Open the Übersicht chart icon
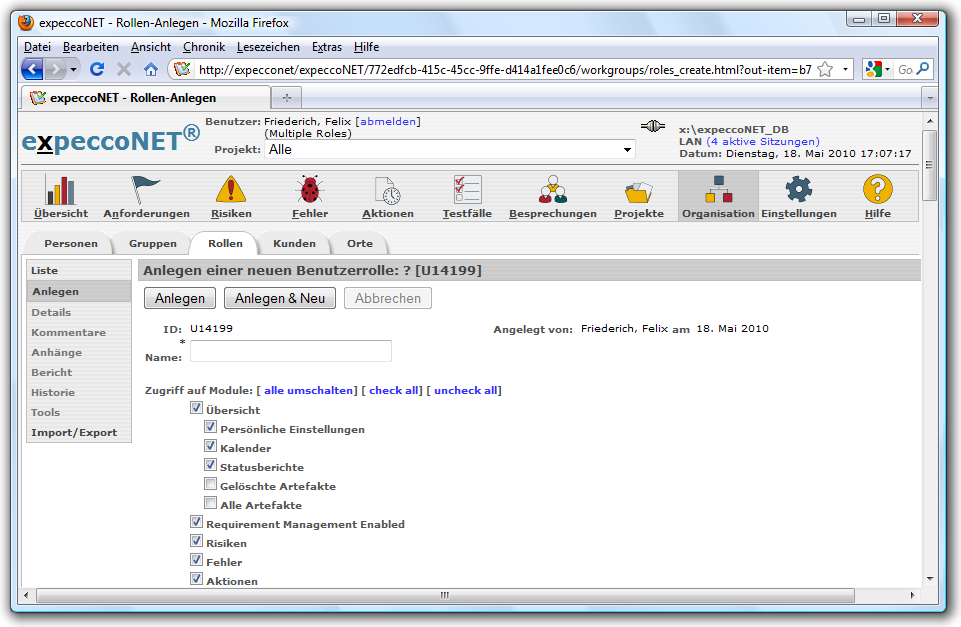Viewport: 961px width, 627px height. tap(60, 190)
